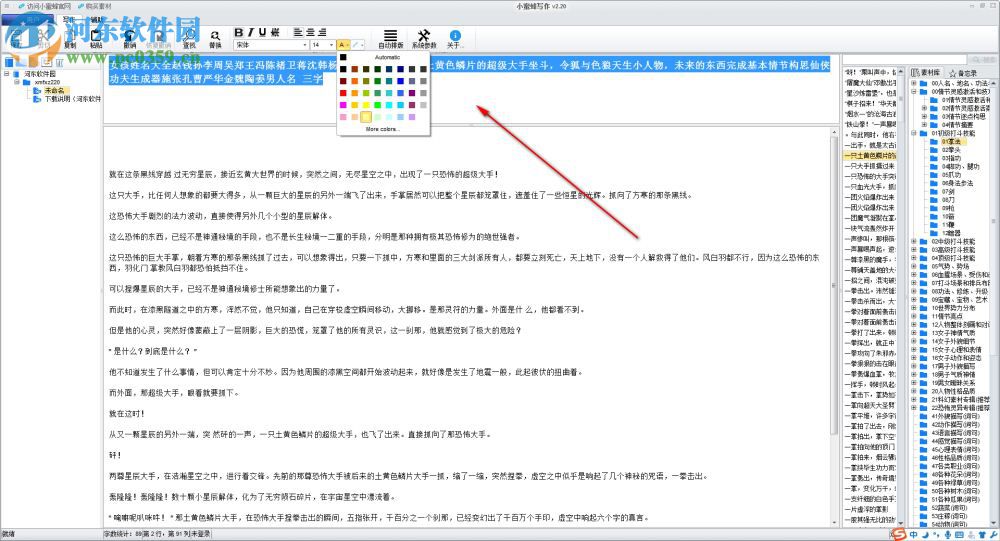Image resolution: width=1000 pixels, height=541 pixels.
Task: Align text left
Action: click(298, 32)
